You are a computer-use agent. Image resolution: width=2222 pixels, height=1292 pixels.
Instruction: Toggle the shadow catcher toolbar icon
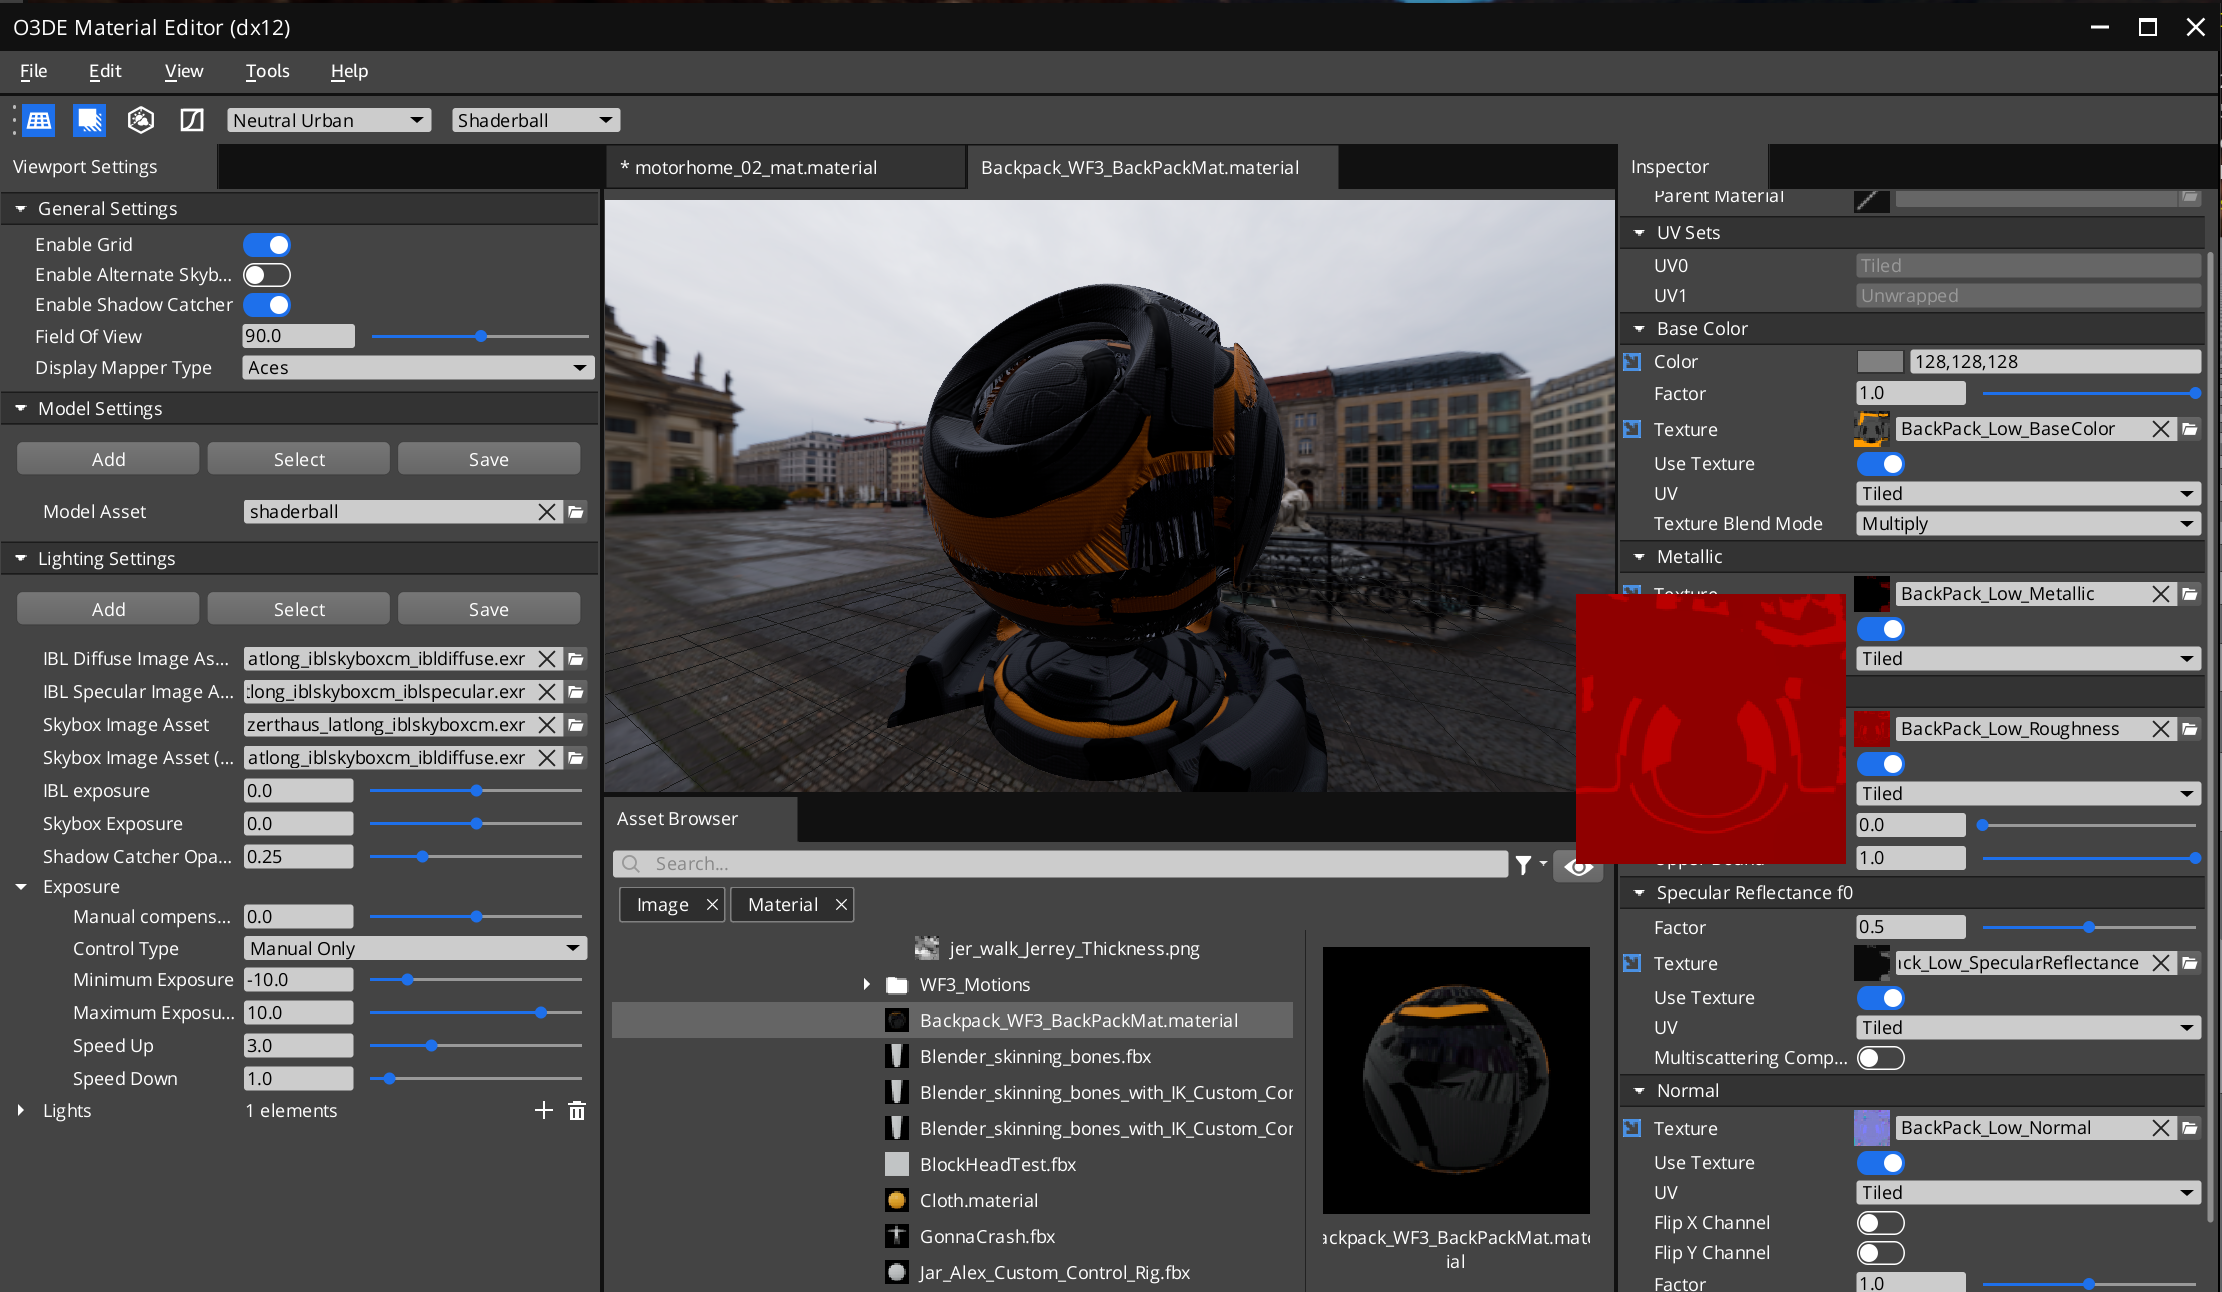90,120
